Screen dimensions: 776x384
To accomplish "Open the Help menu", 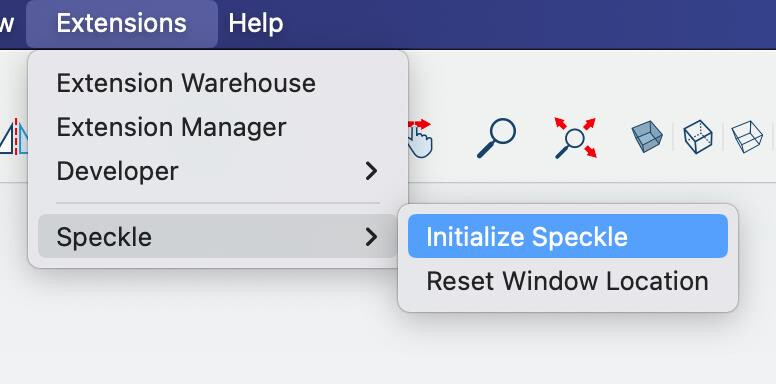I will tap(256, 23).
